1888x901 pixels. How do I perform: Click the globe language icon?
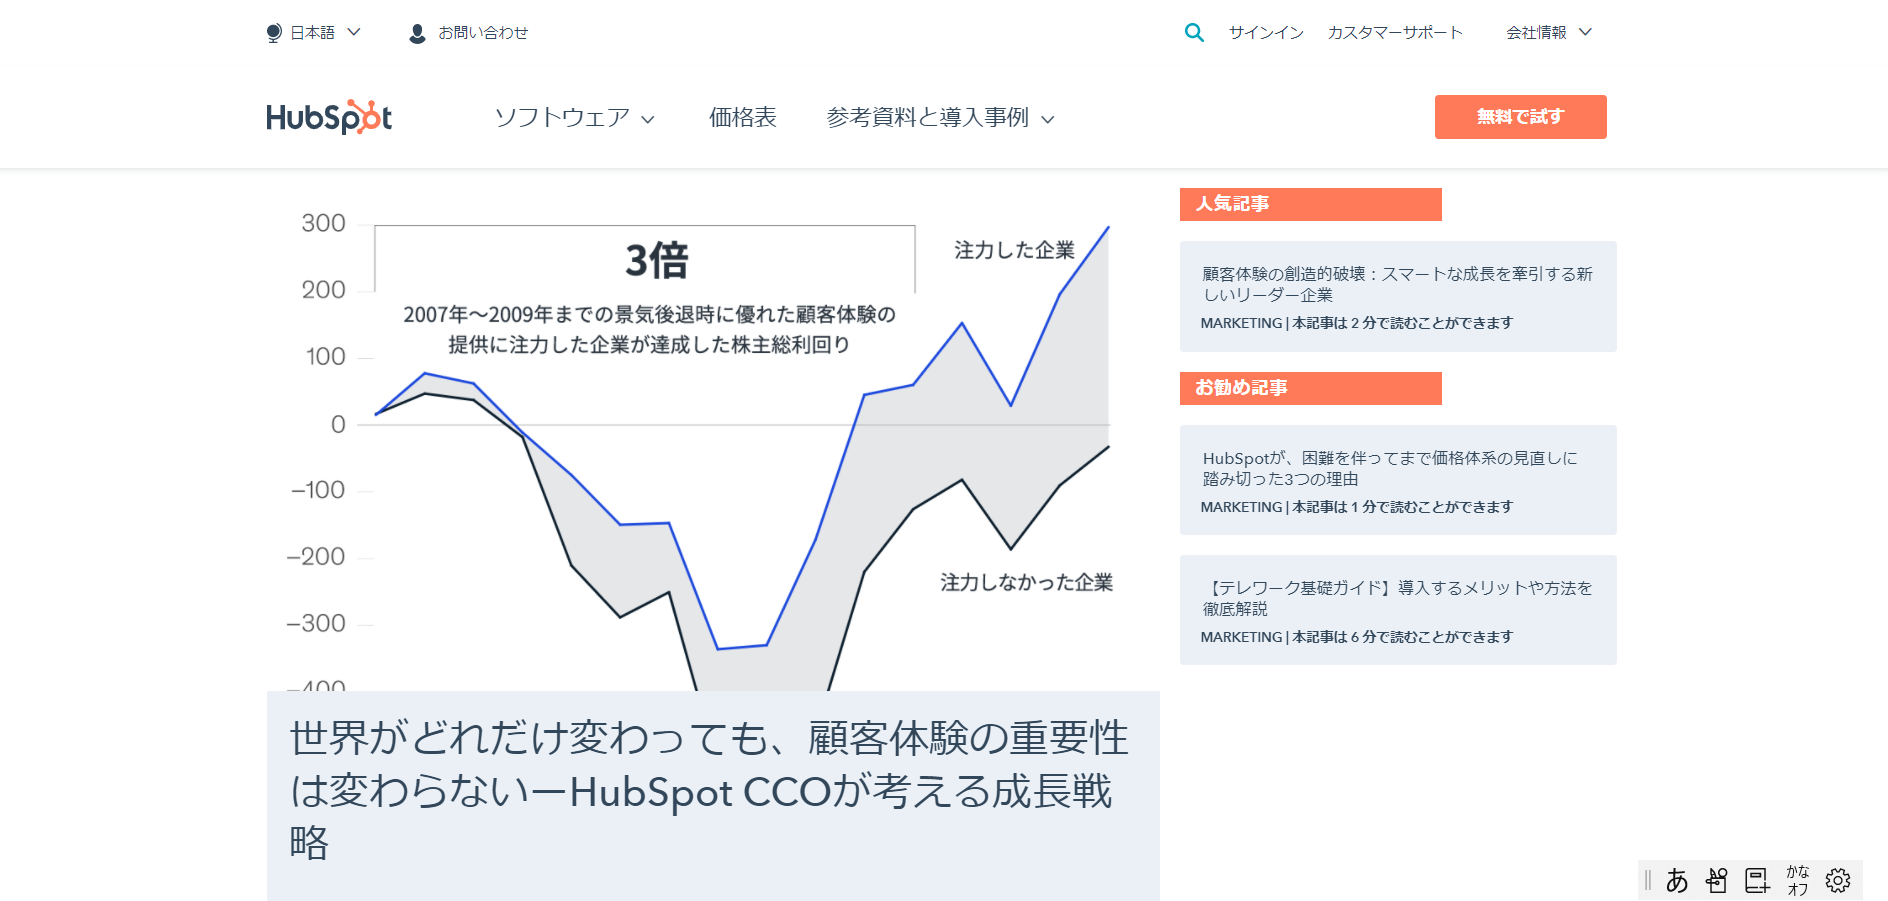point(274,33)
